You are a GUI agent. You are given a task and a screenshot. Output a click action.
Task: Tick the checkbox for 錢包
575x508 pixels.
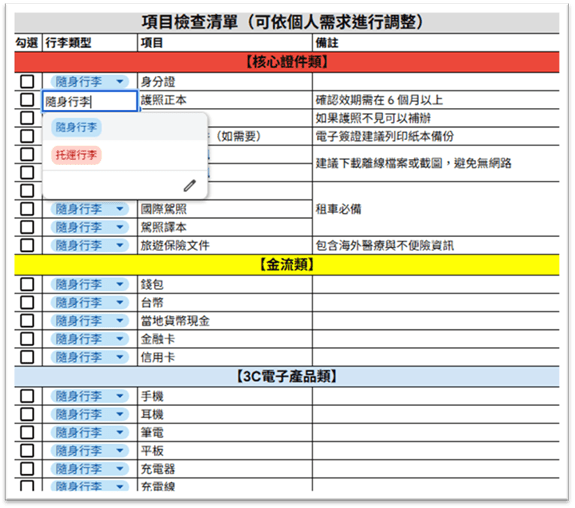coord(27,284)
